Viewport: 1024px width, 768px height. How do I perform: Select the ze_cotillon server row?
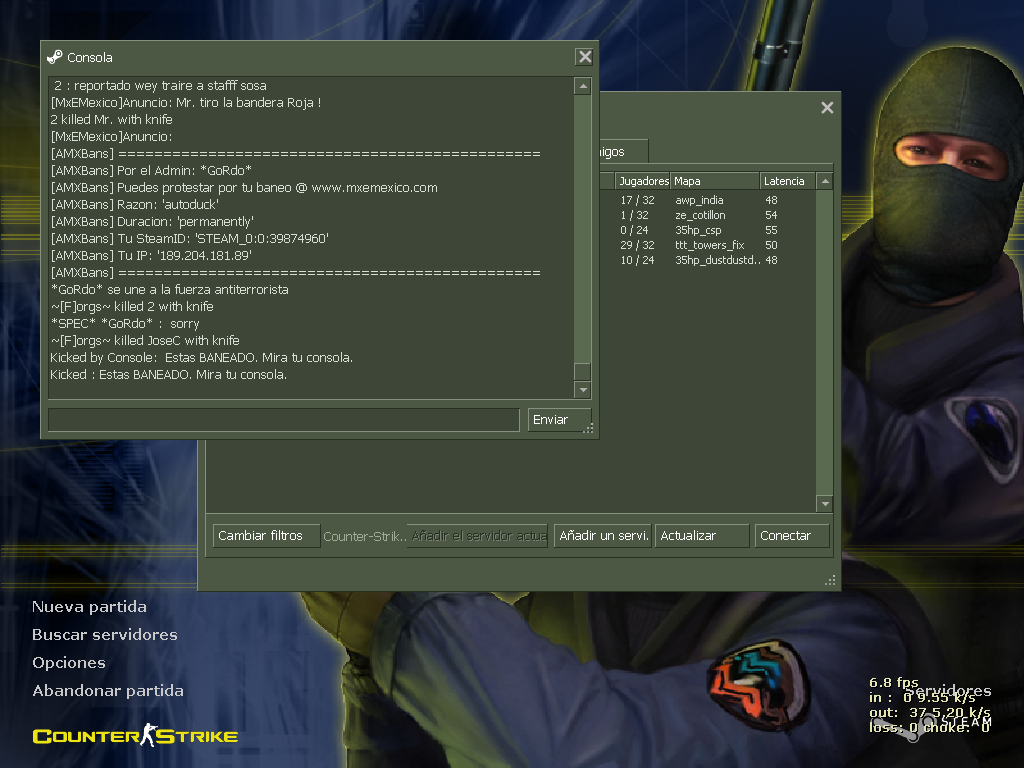click(x=707, y=216)
